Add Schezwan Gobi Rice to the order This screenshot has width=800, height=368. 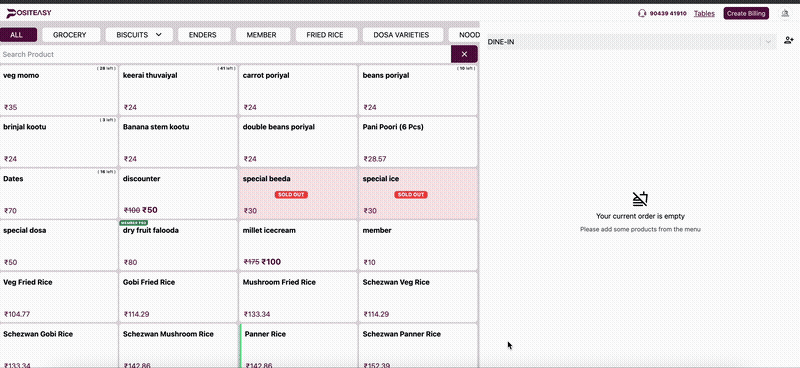click(x=59, y=346)
